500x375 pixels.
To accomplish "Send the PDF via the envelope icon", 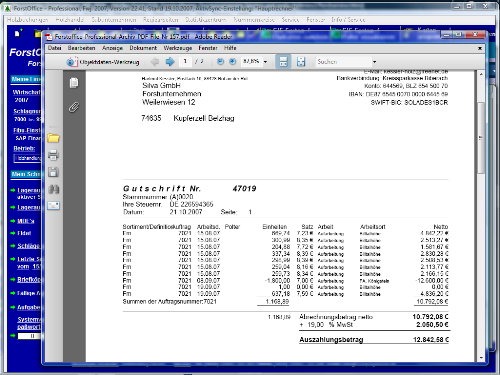I will click(x=53, y=206).
